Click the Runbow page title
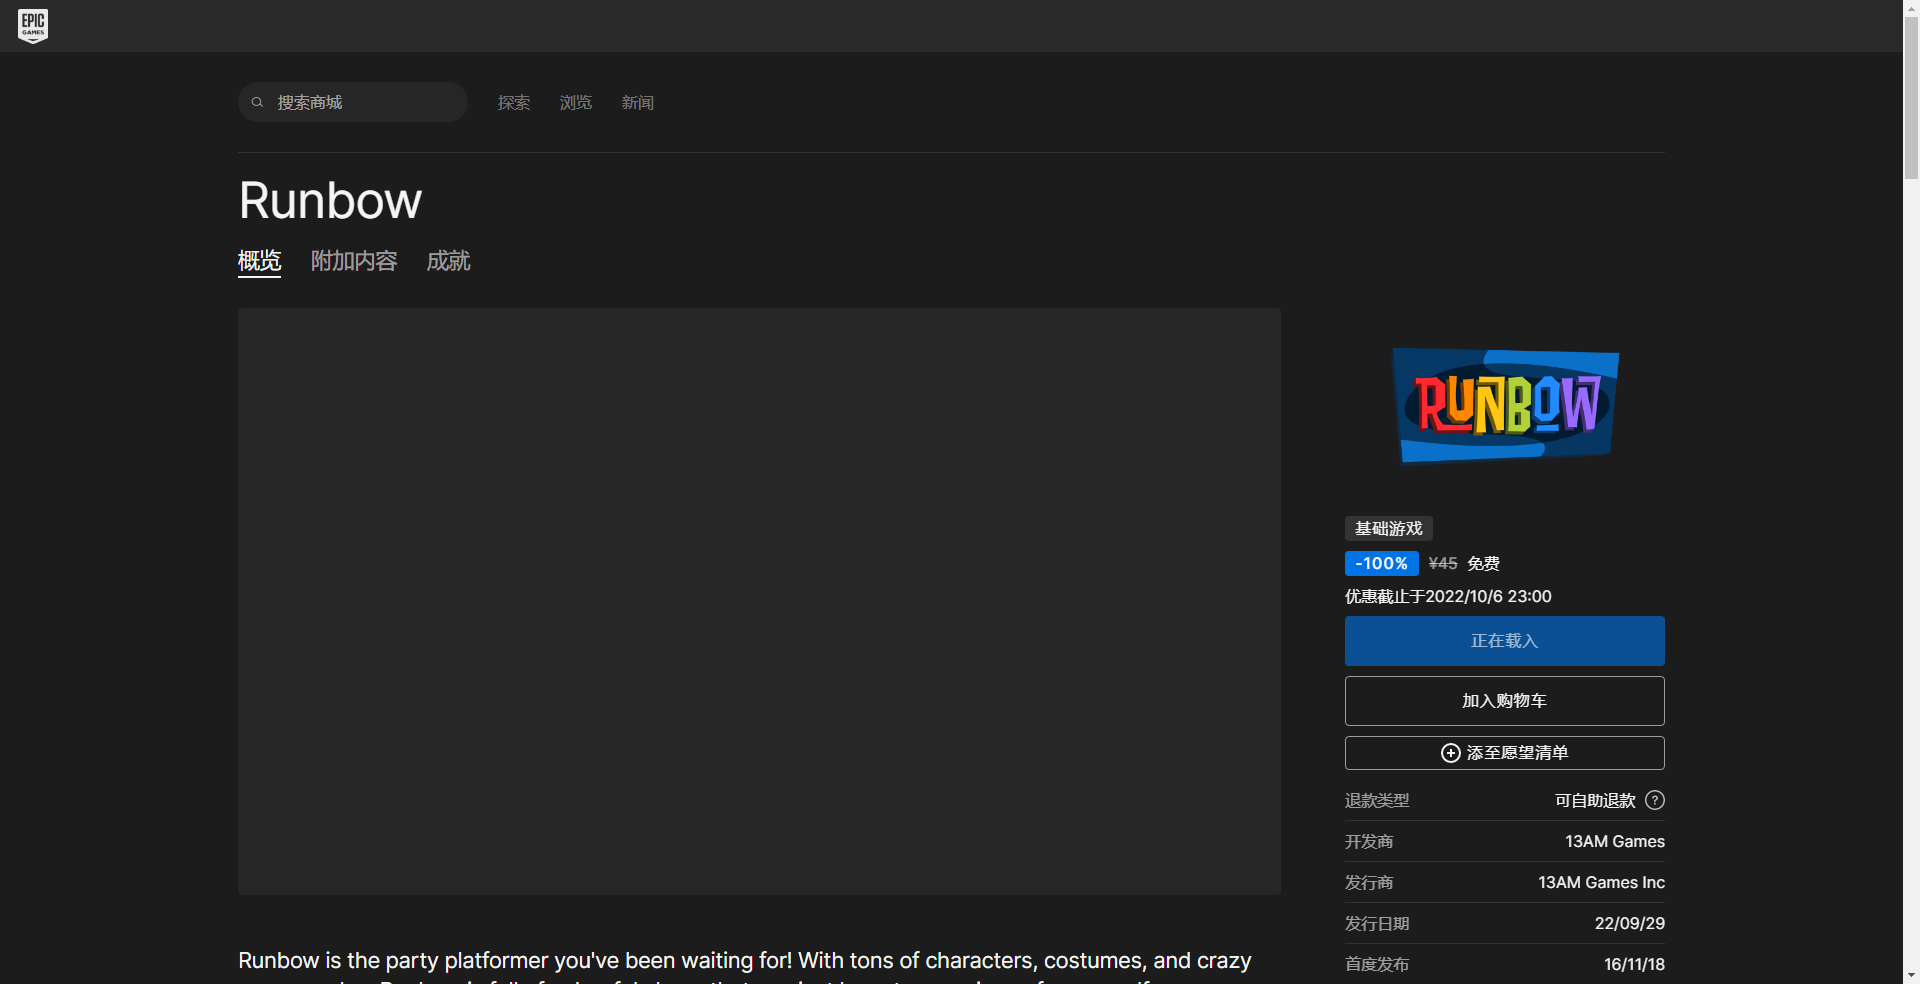The width and height of the screenshot is (1920, 984). click(x=330, y=201)
